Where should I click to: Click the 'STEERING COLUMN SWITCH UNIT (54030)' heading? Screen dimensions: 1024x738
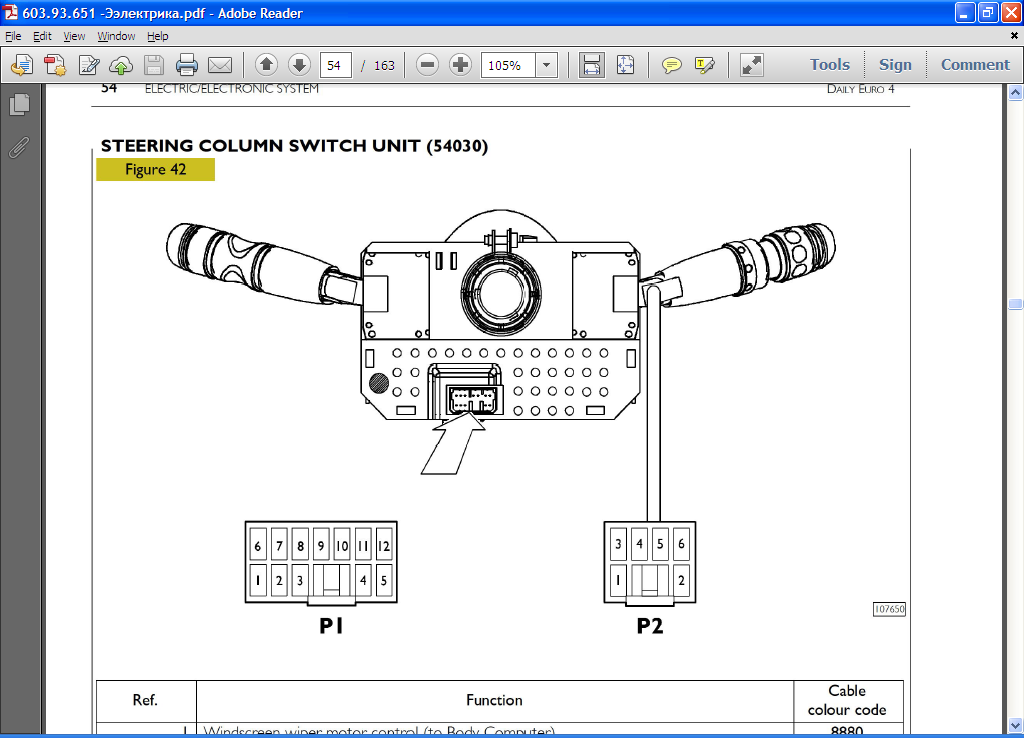pos(295,146)
